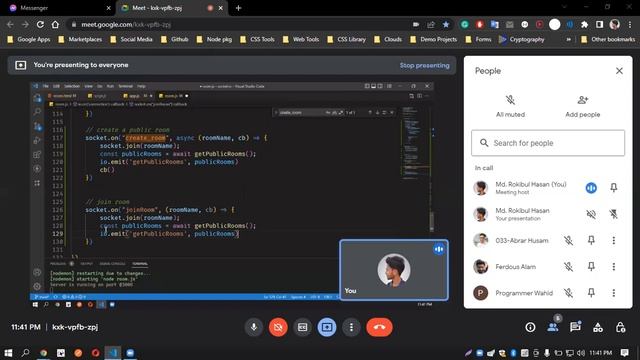
Task: Click Md. Rokibul Hasan (You) participant name
Action: [x=531, y=184]
